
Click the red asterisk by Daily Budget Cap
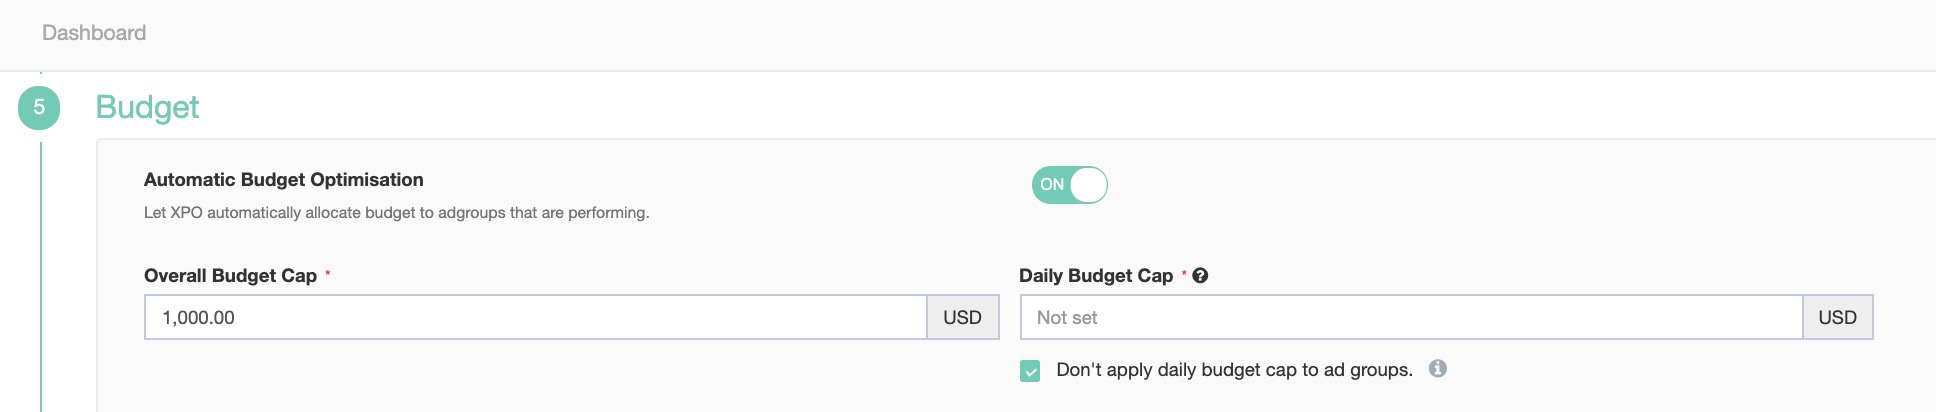(x=1184, y=273)
